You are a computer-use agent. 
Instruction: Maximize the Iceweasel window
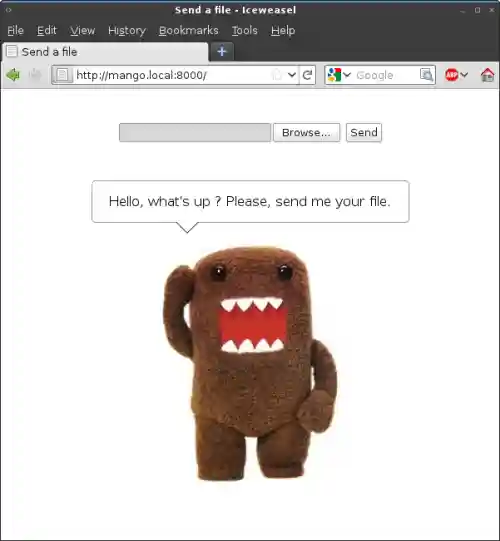pos(477,10)
